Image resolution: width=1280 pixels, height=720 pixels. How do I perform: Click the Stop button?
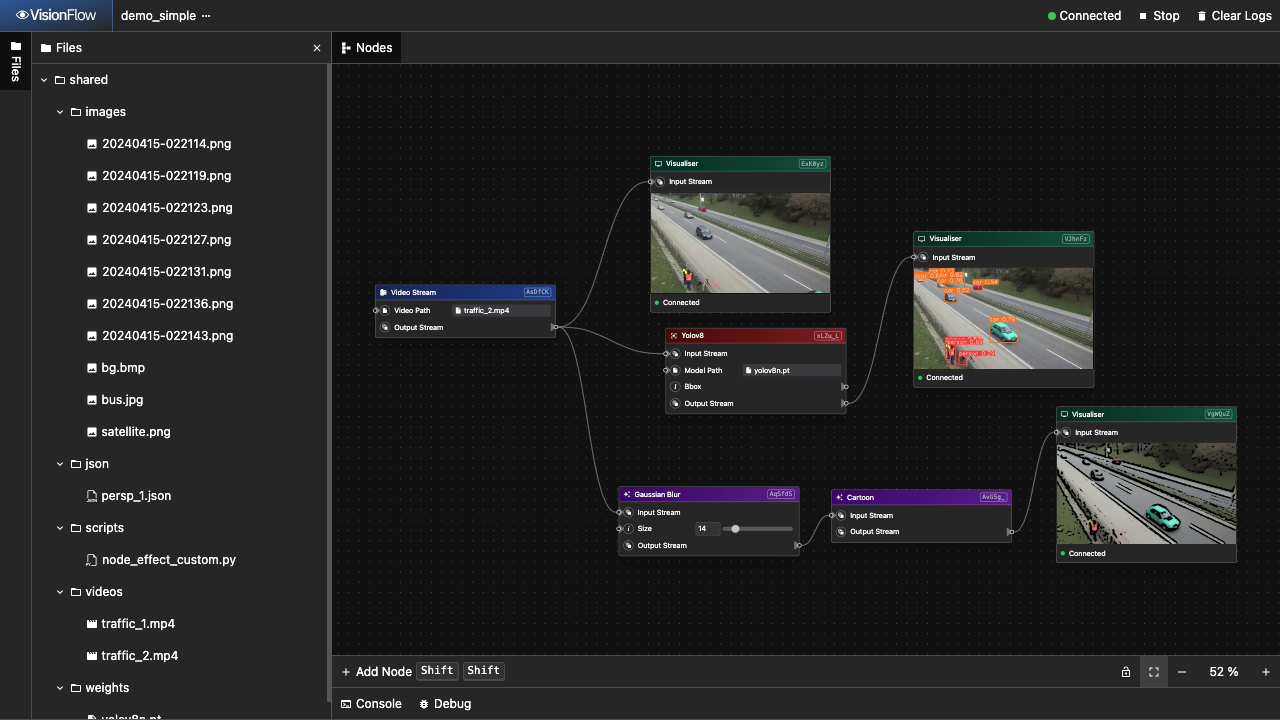(x=1160, y=16)
